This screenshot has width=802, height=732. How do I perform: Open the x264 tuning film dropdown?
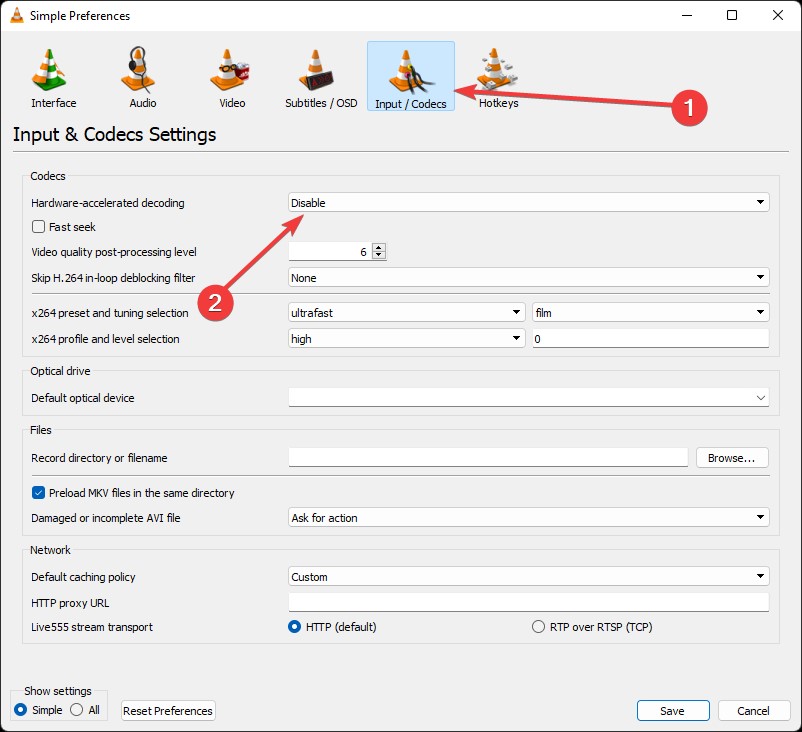pyautogui.click(x=650, y=313)
